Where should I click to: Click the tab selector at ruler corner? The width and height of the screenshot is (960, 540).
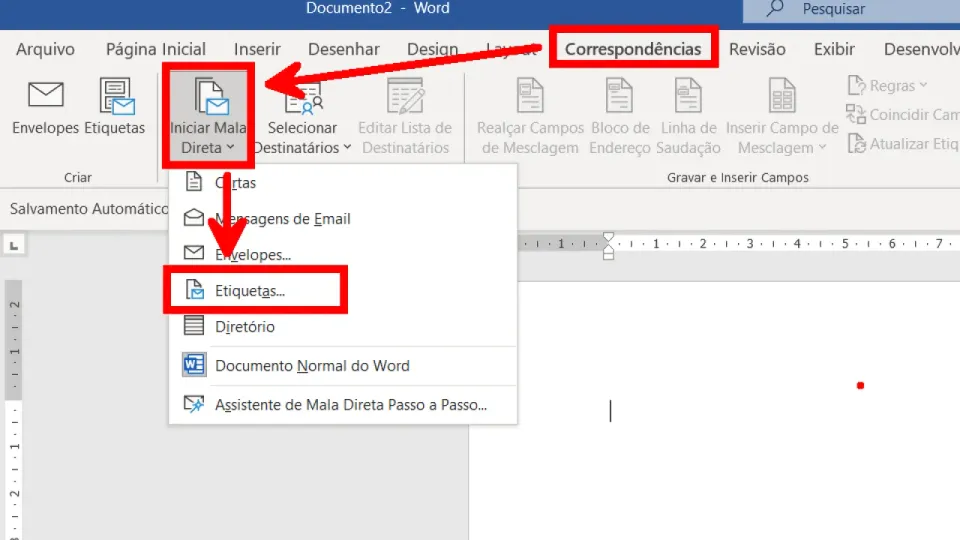tap(14, 246)
